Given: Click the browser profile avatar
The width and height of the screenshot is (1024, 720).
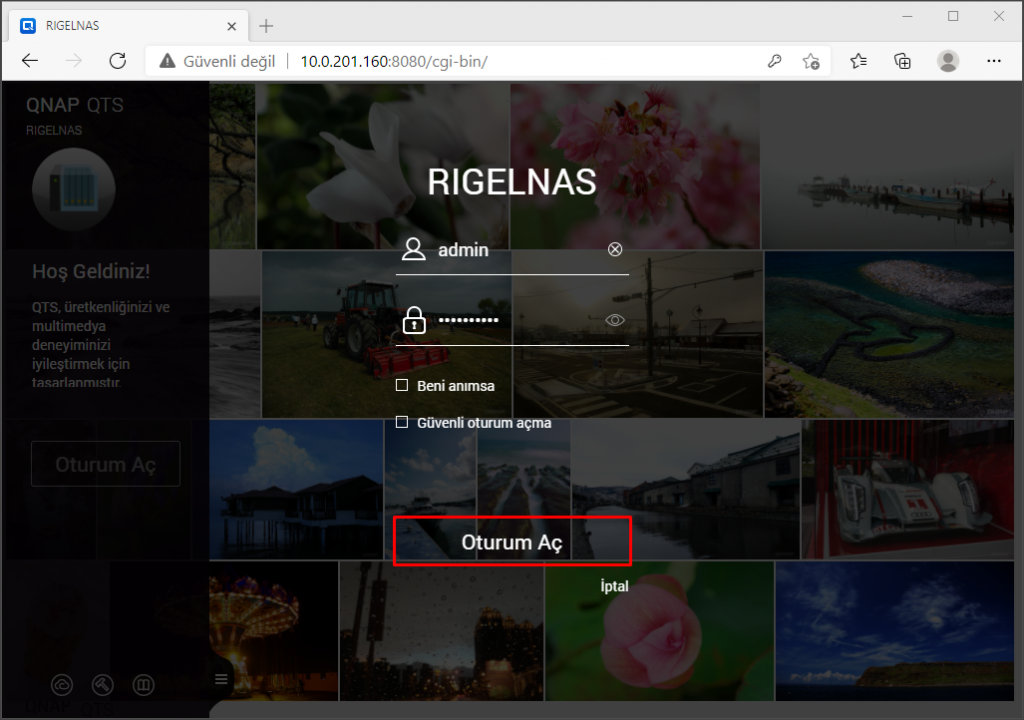Looking at the screenshot, I should click(948, 61).
